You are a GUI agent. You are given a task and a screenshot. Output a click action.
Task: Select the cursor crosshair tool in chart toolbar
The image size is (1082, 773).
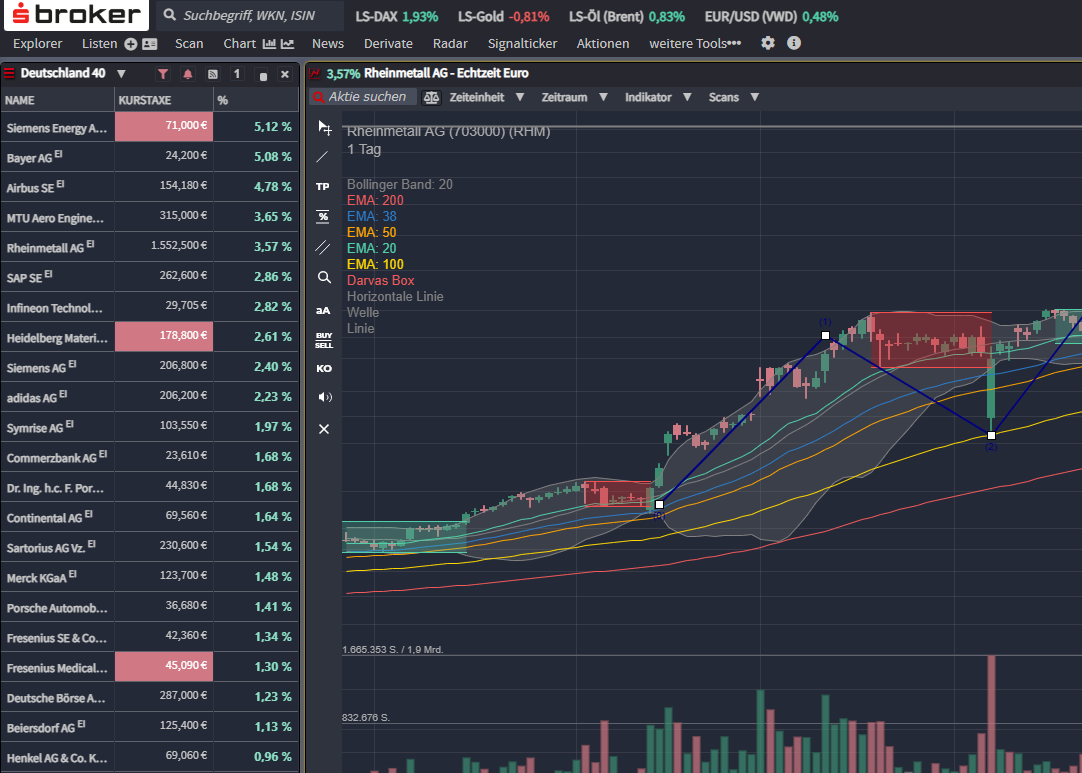[324, 128]
